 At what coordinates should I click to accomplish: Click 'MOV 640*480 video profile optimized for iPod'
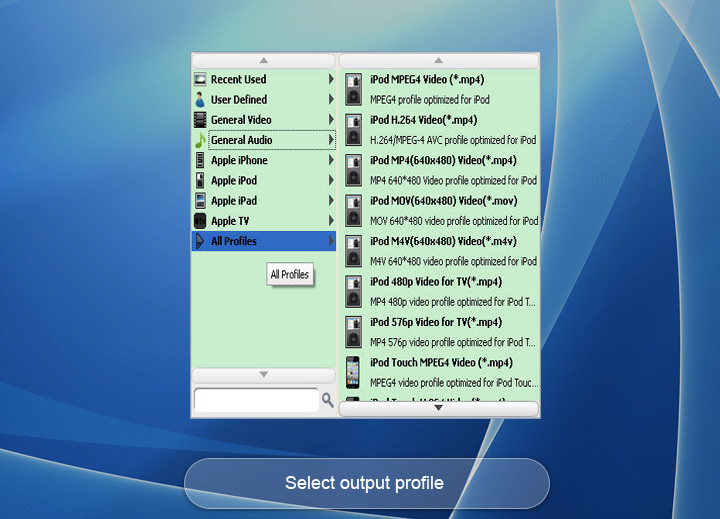click(454, 221)
